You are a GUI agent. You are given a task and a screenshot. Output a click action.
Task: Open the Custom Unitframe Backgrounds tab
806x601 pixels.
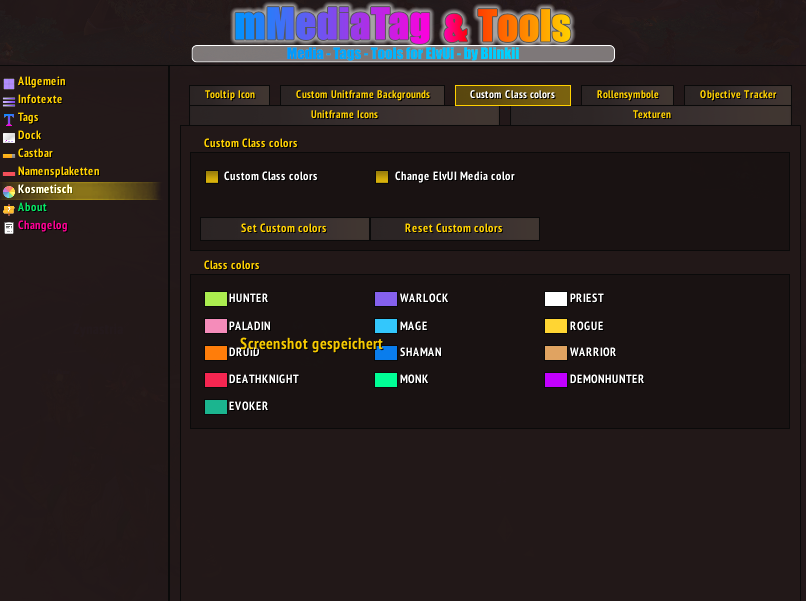tap(363, 95)
